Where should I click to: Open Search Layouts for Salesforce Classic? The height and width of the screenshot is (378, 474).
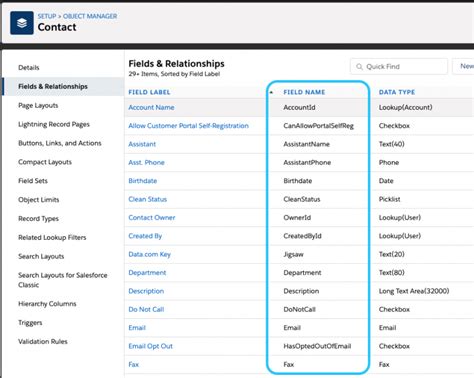pyautogui.click(x=63, y=280)
